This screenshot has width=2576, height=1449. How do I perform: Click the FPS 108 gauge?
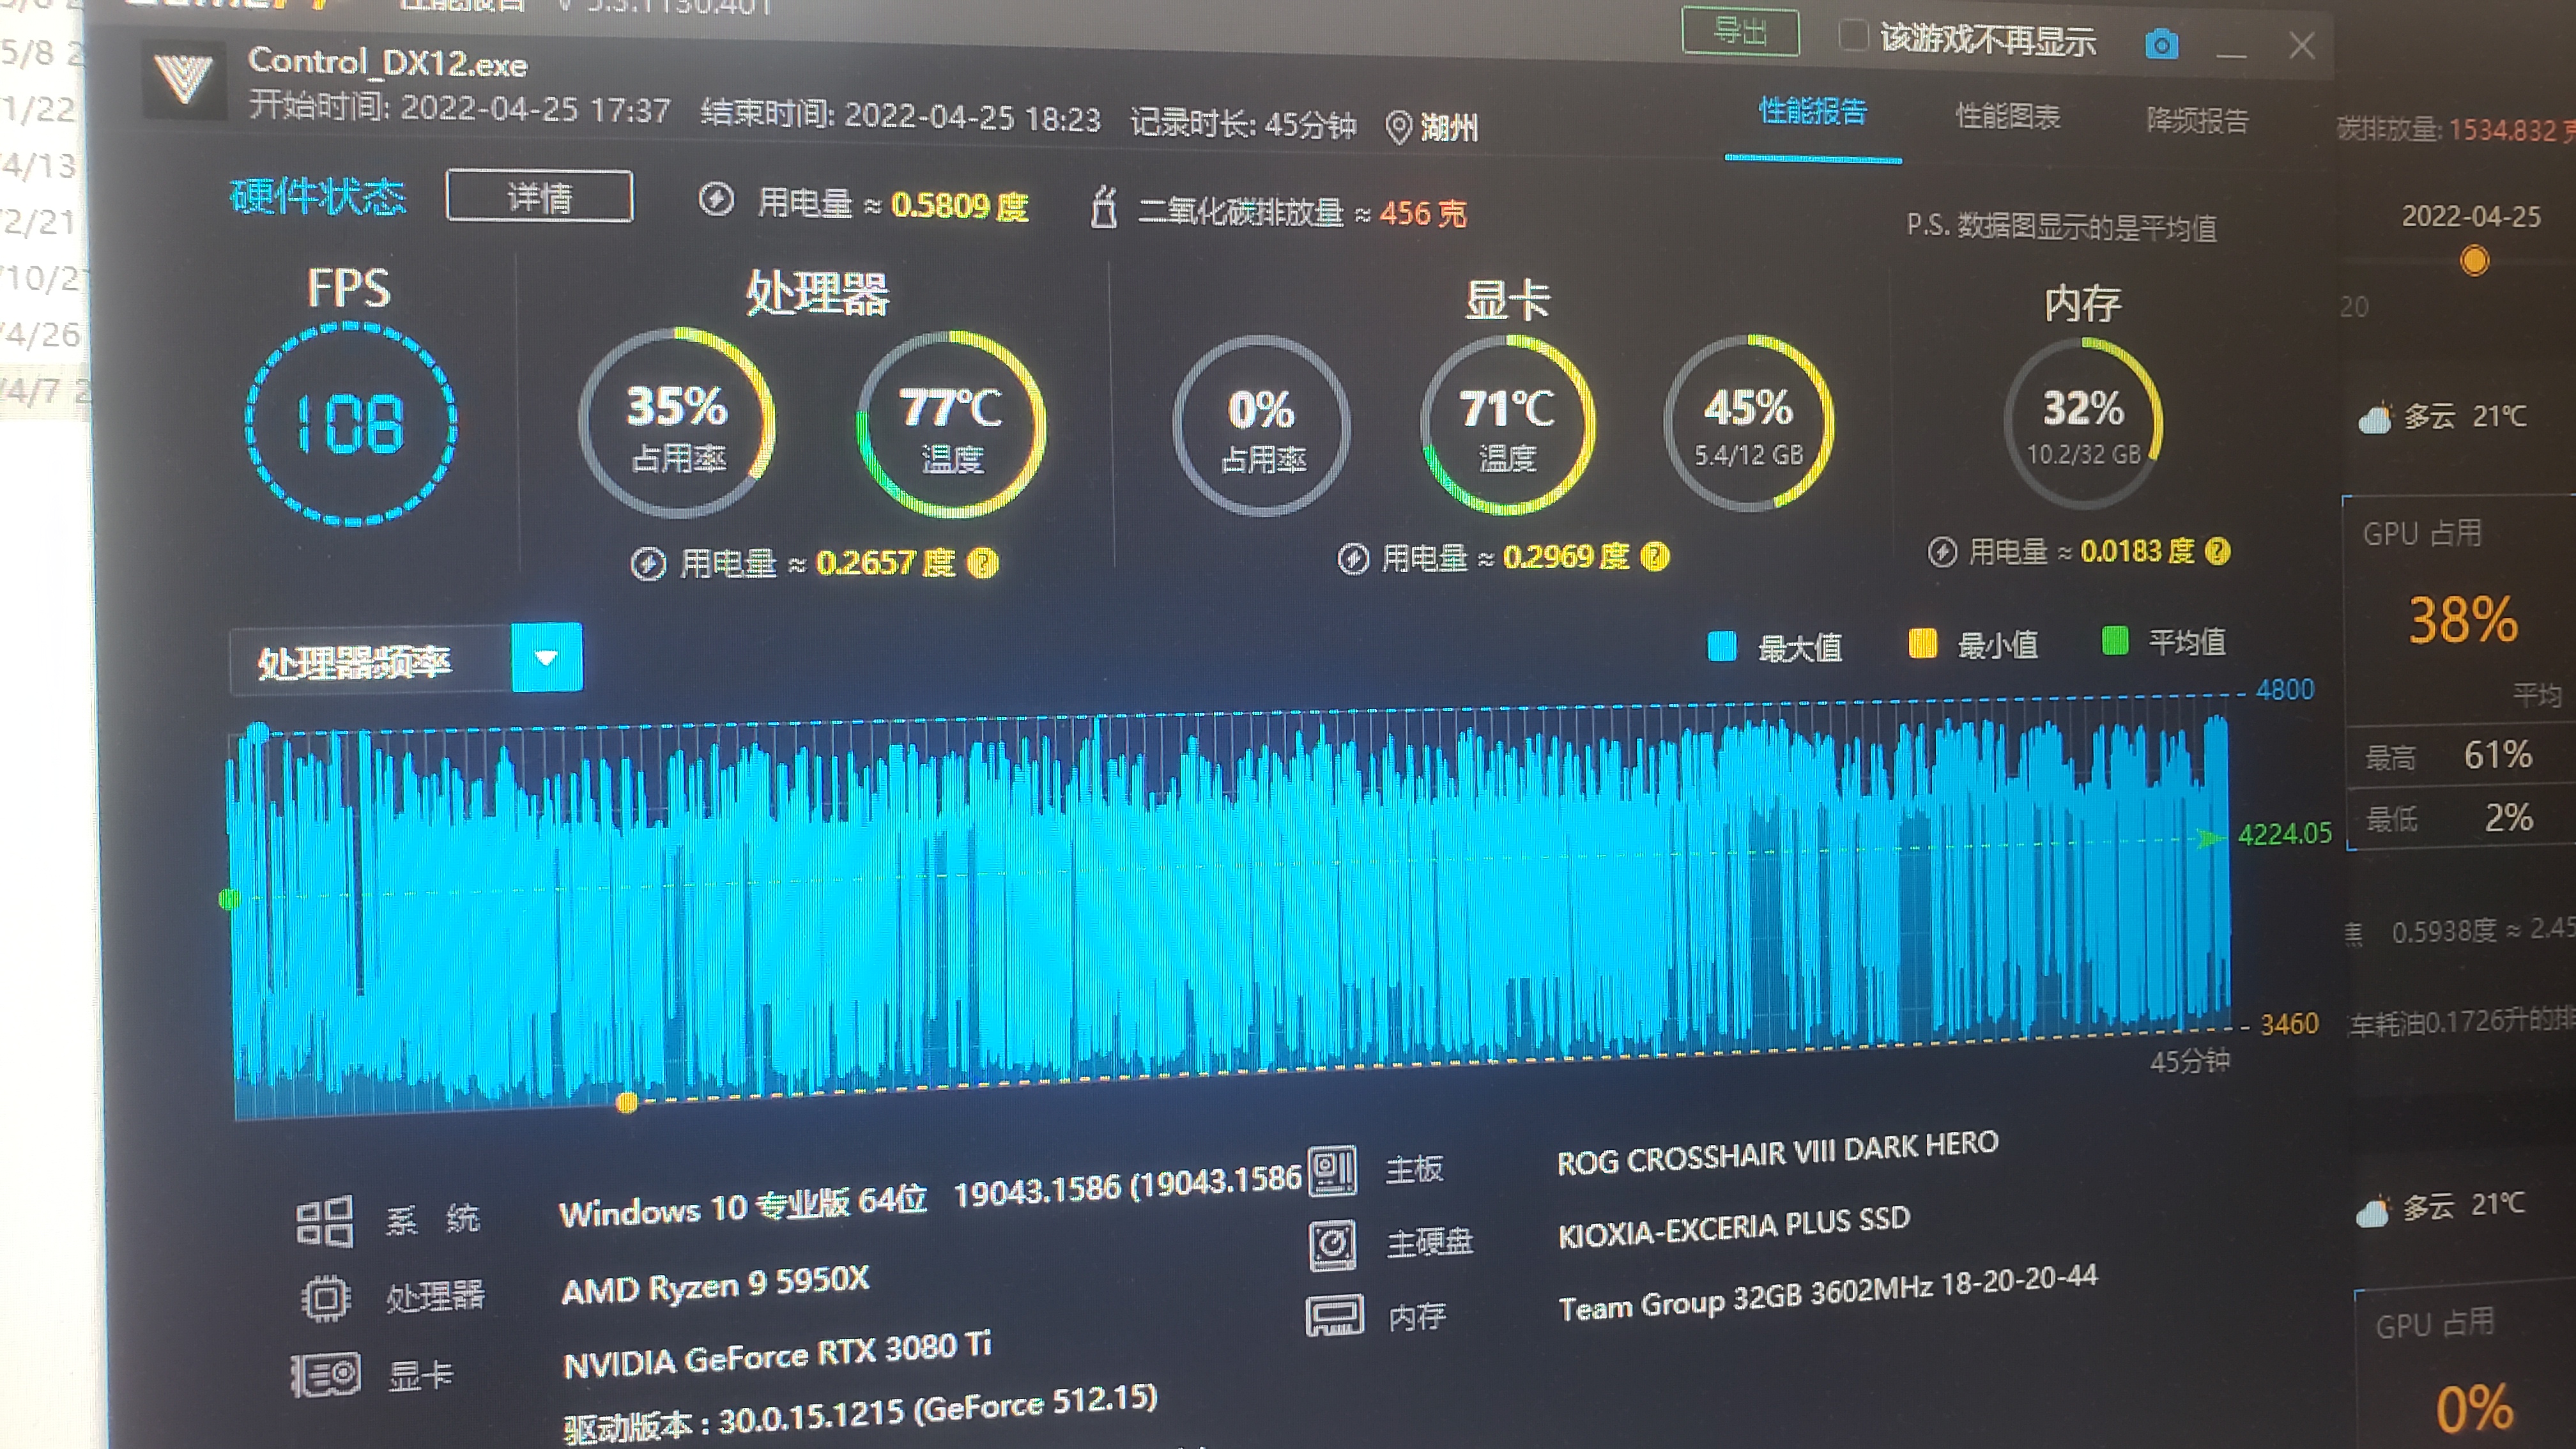(351, 423)
